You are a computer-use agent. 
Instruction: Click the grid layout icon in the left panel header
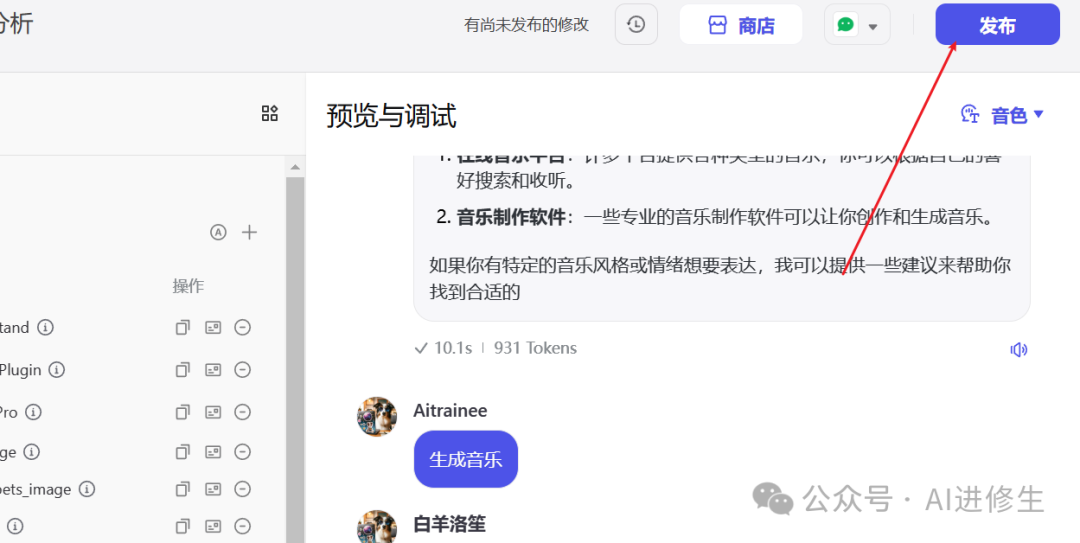point(270,114)
